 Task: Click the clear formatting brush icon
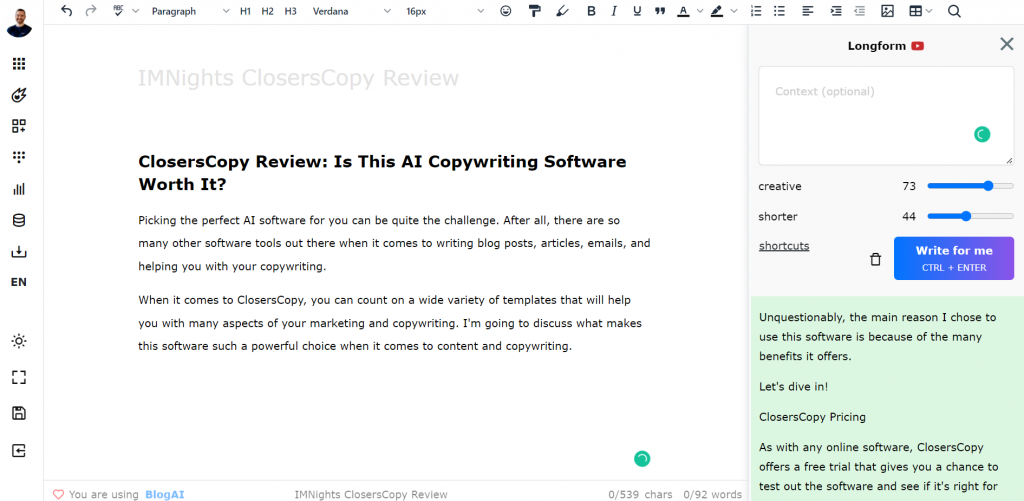[x=562, y=11]
